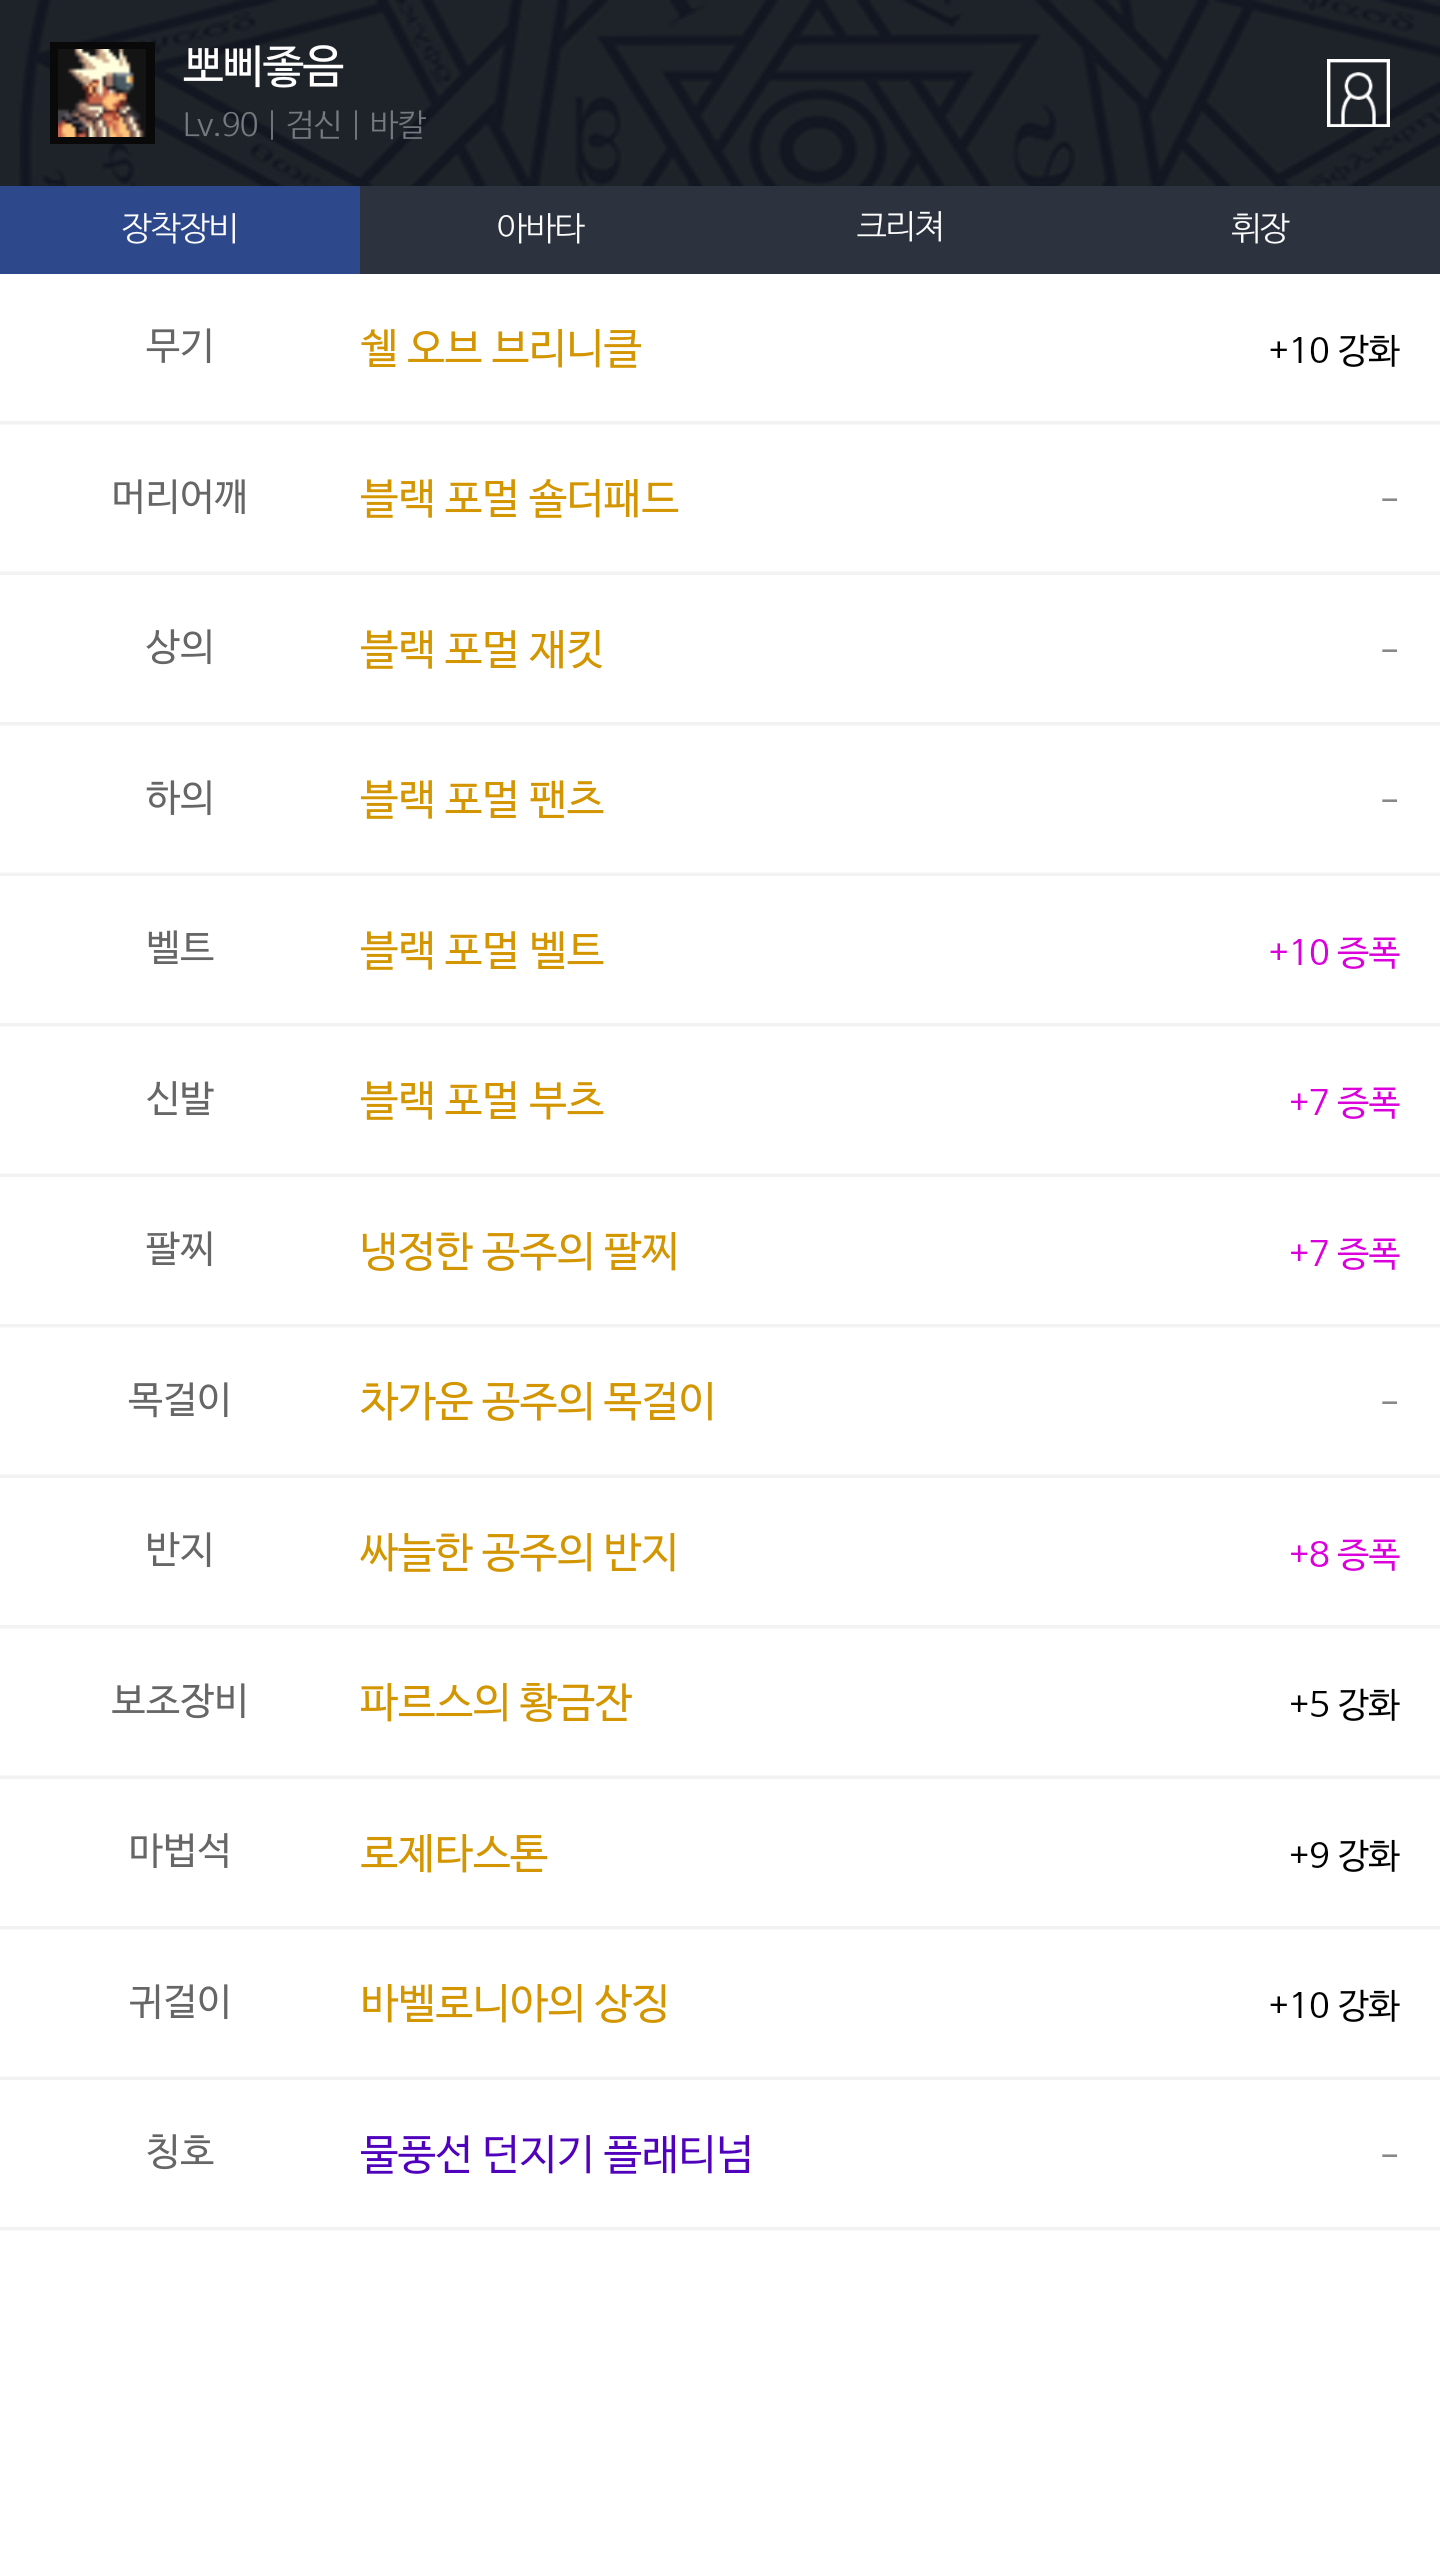
Task: Open 블랙 포멀 재킷 item
Action: pyautogui.click(x=482, y=649)
